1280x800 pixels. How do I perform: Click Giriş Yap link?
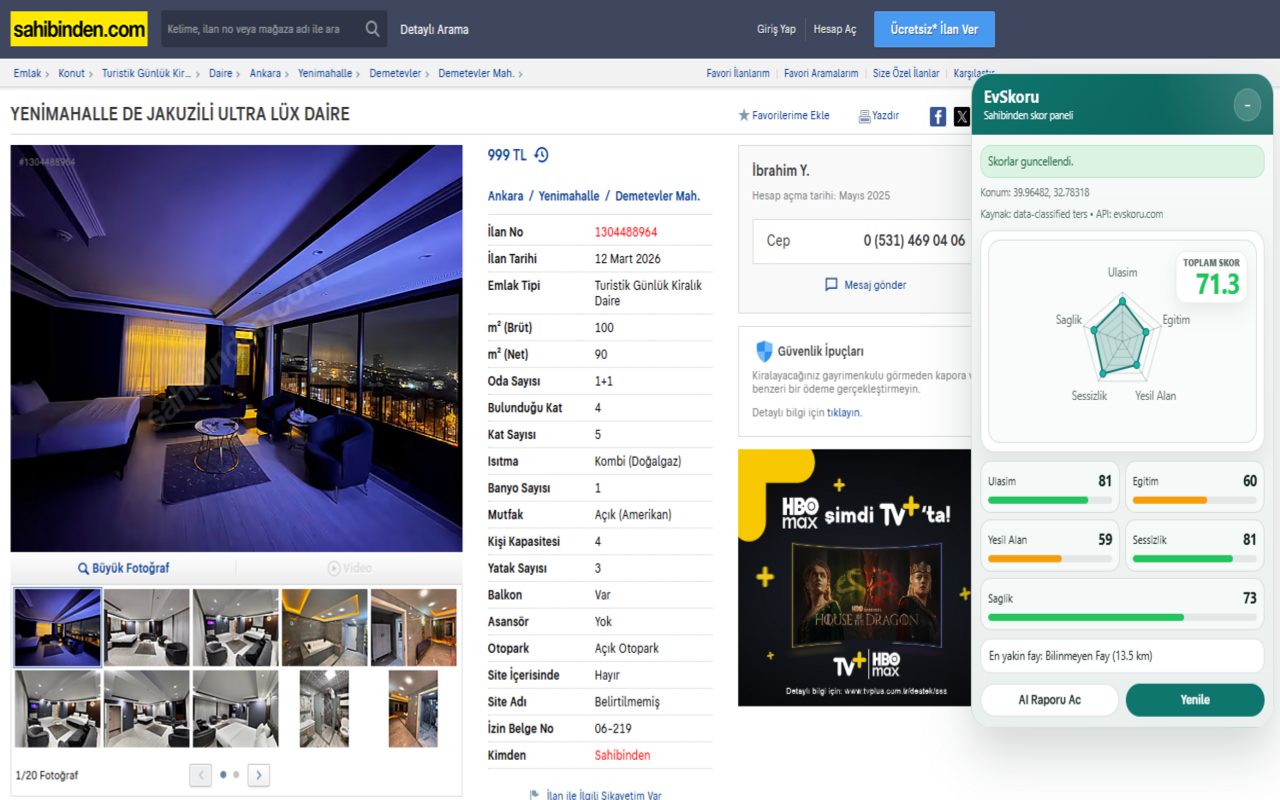[x=776, y=29]
